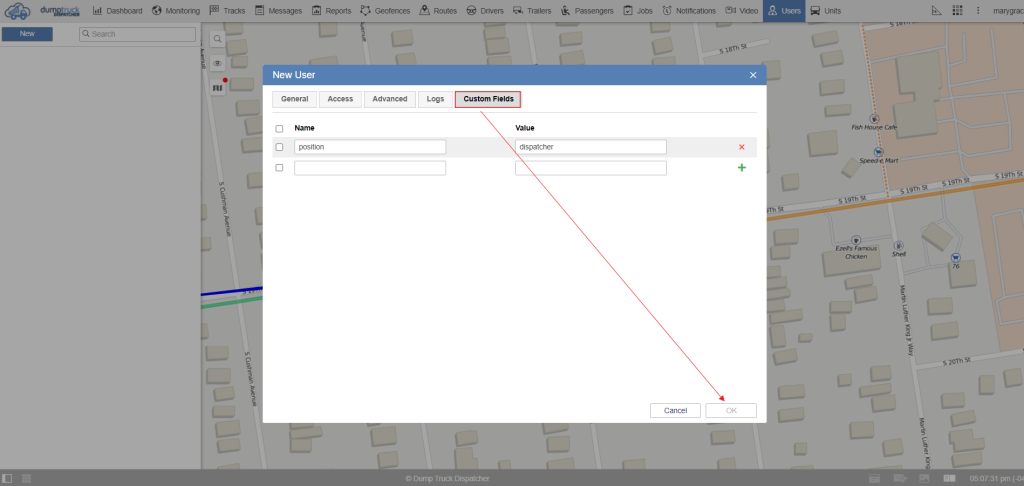Open the Advanced tab
This screenshot has width=1024, height=486.
pyautogui.click(x=389, y=99)
